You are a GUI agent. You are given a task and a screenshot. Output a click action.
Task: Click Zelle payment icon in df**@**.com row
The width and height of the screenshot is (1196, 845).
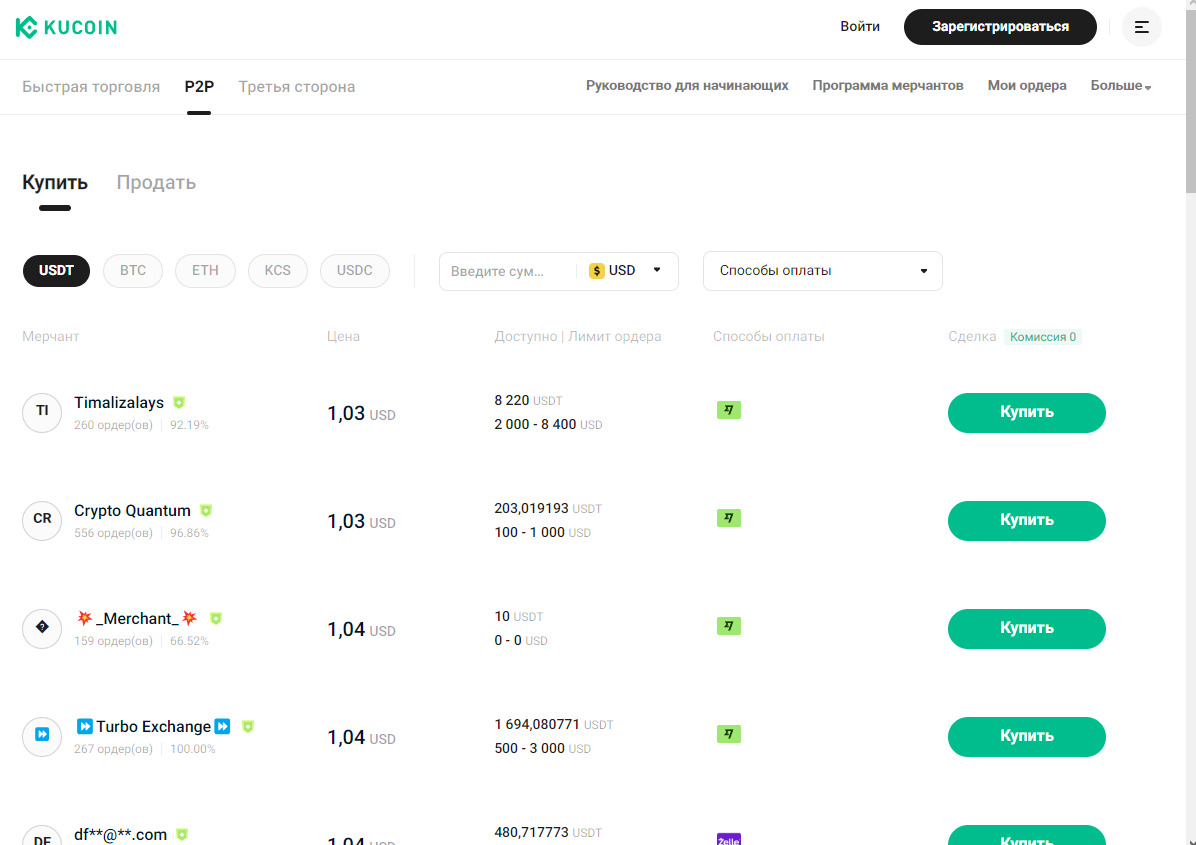728,839
